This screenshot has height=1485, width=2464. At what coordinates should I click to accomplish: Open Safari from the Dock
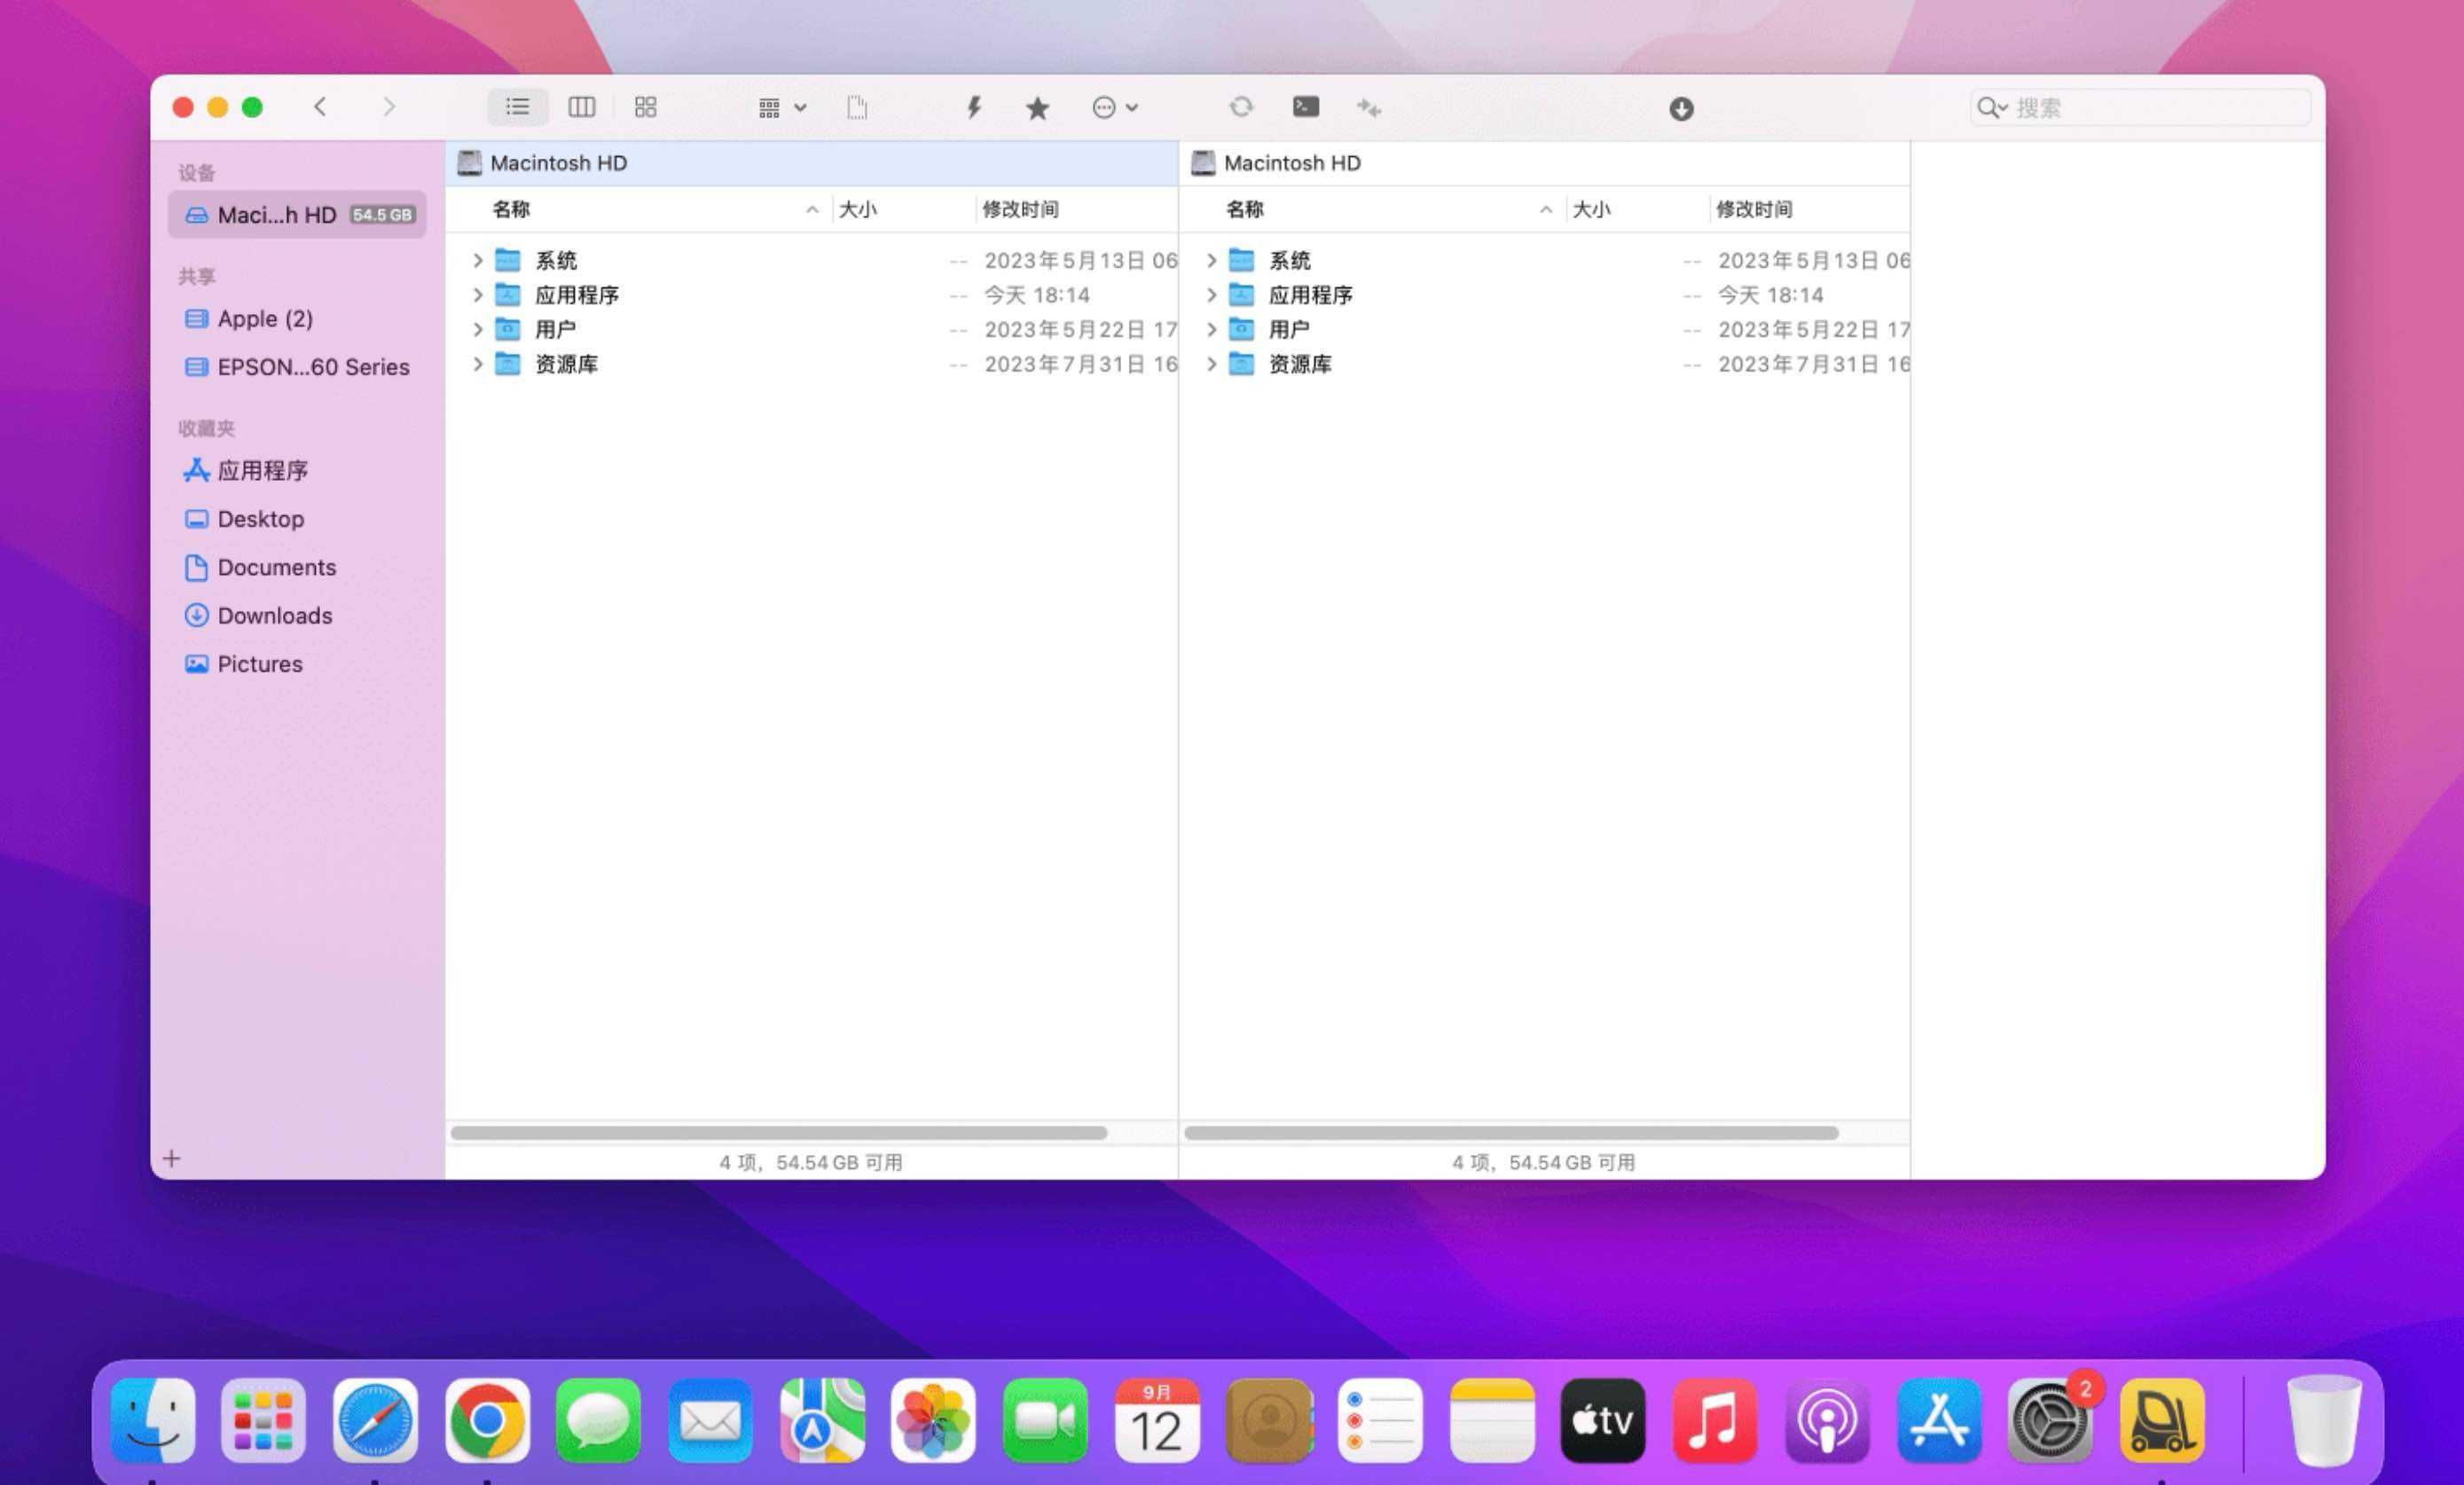(375, 1419)
